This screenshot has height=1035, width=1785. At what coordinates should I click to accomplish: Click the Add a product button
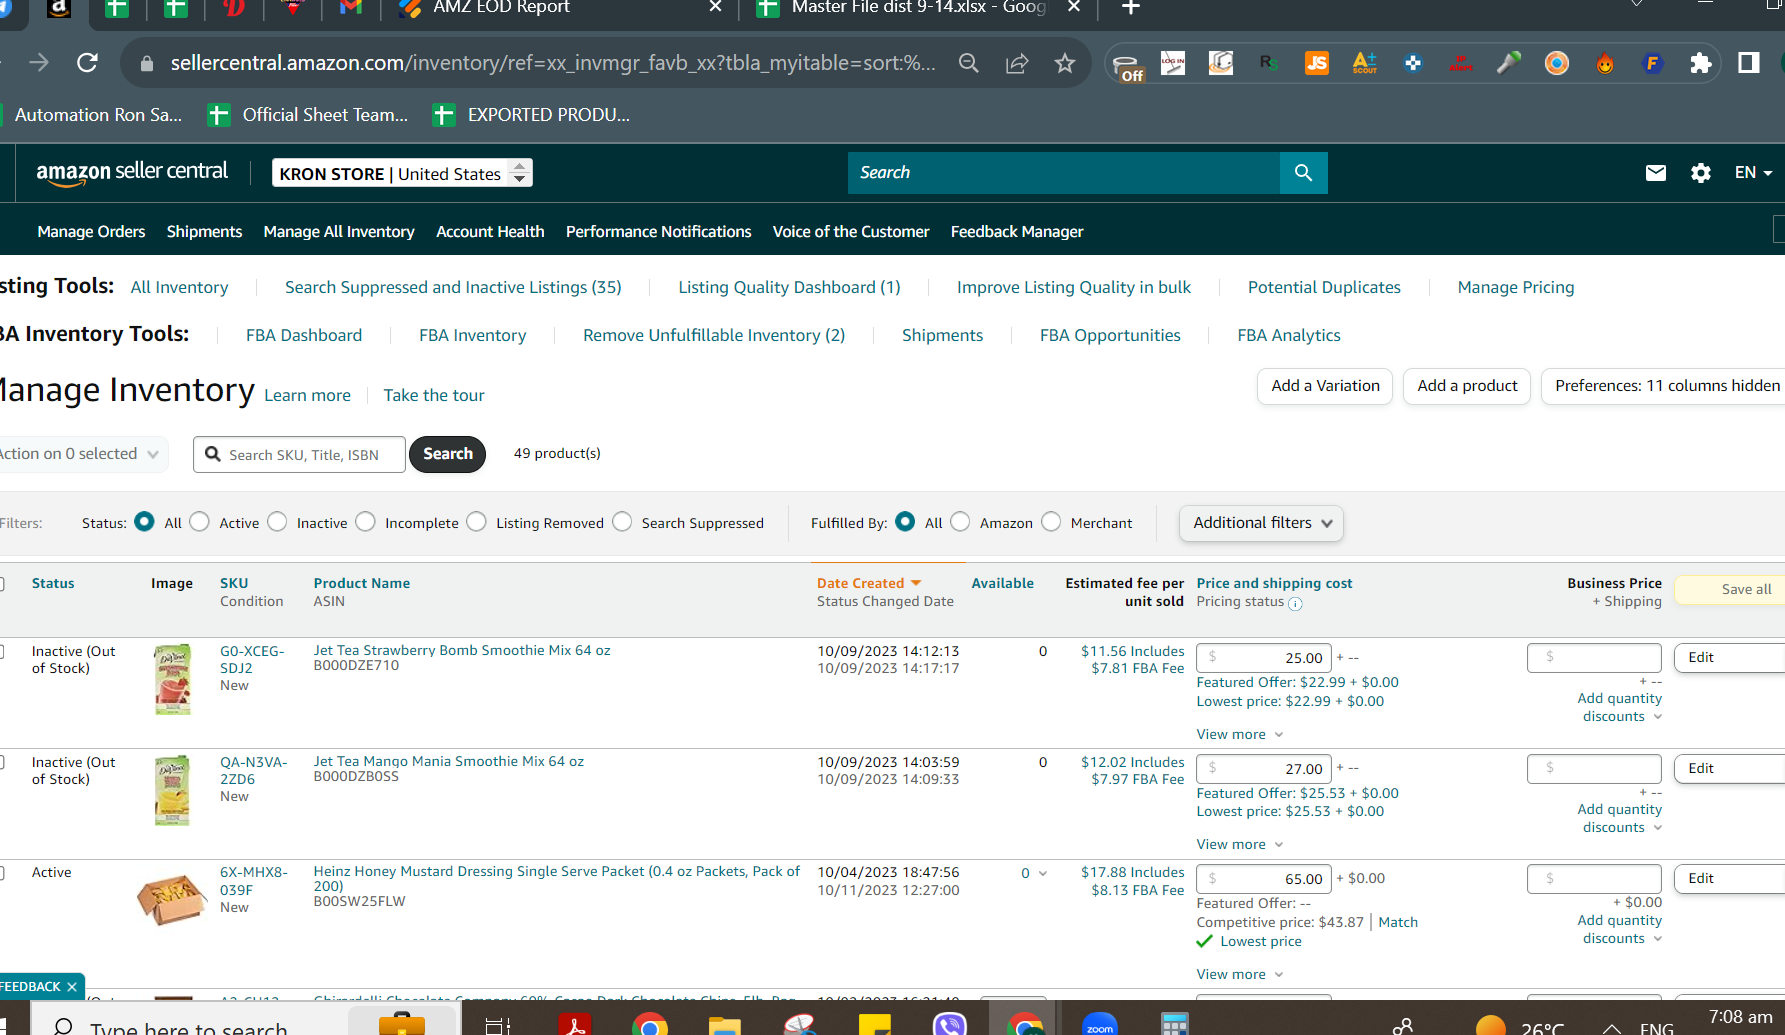(1467, 386)
